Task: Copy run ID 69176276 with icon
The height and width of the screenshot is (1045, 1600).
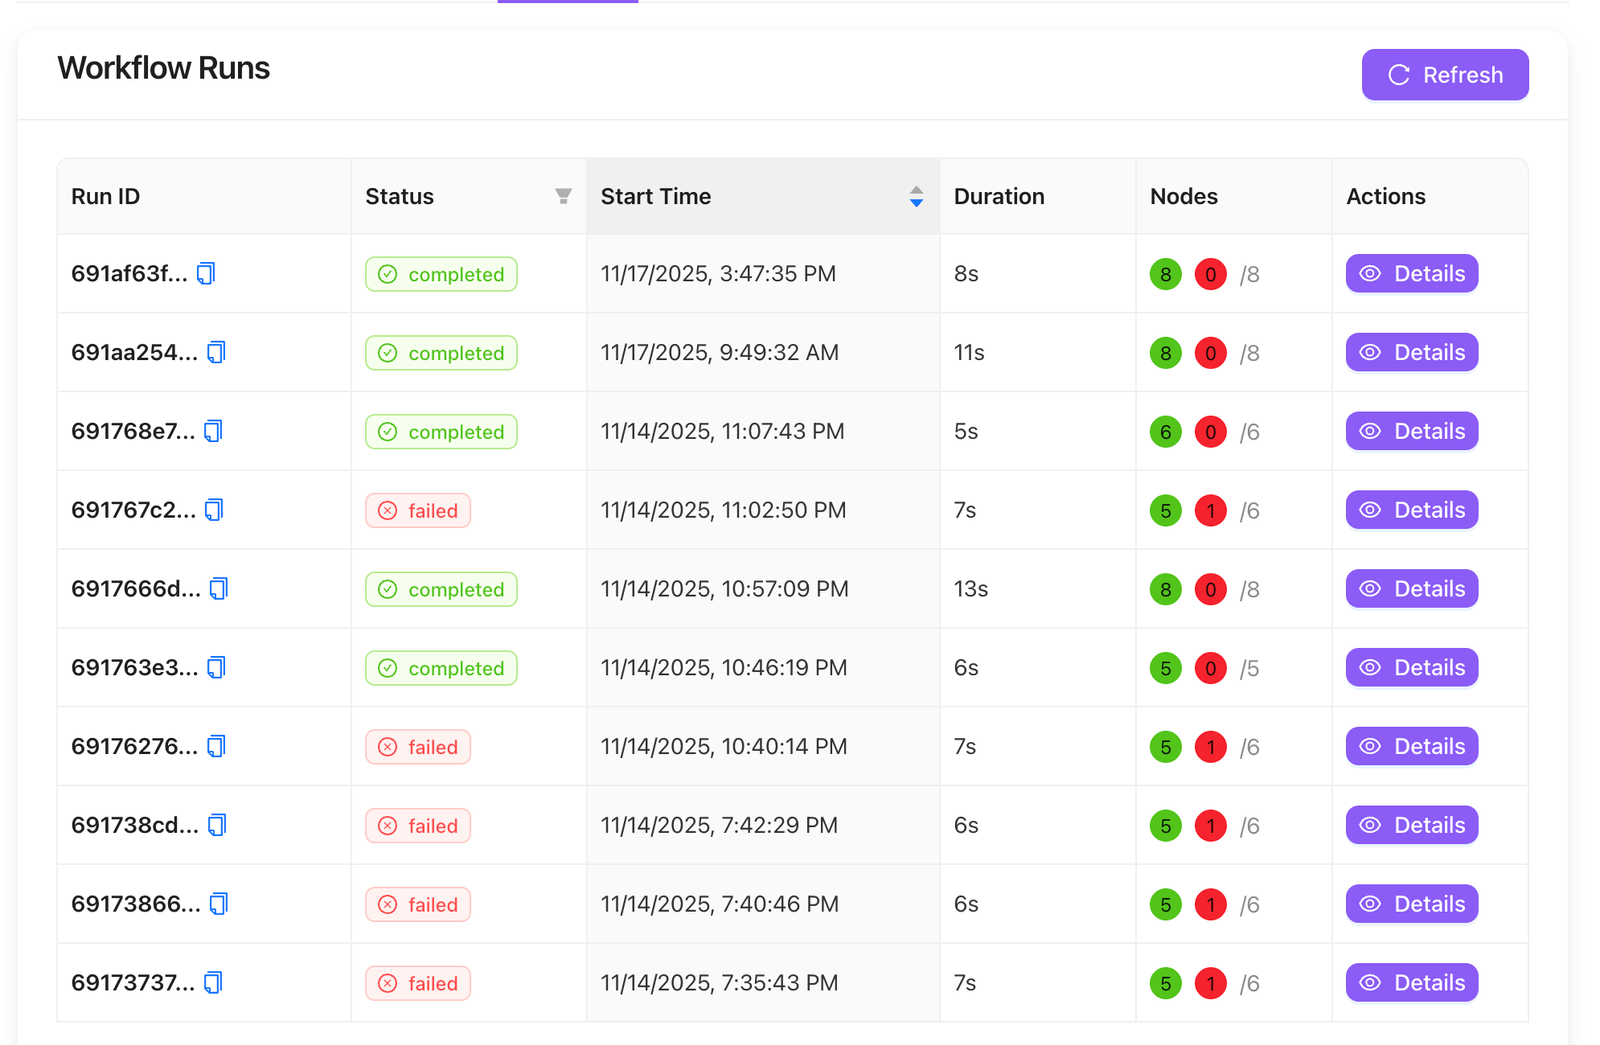Action: click(x=216, y=747)
